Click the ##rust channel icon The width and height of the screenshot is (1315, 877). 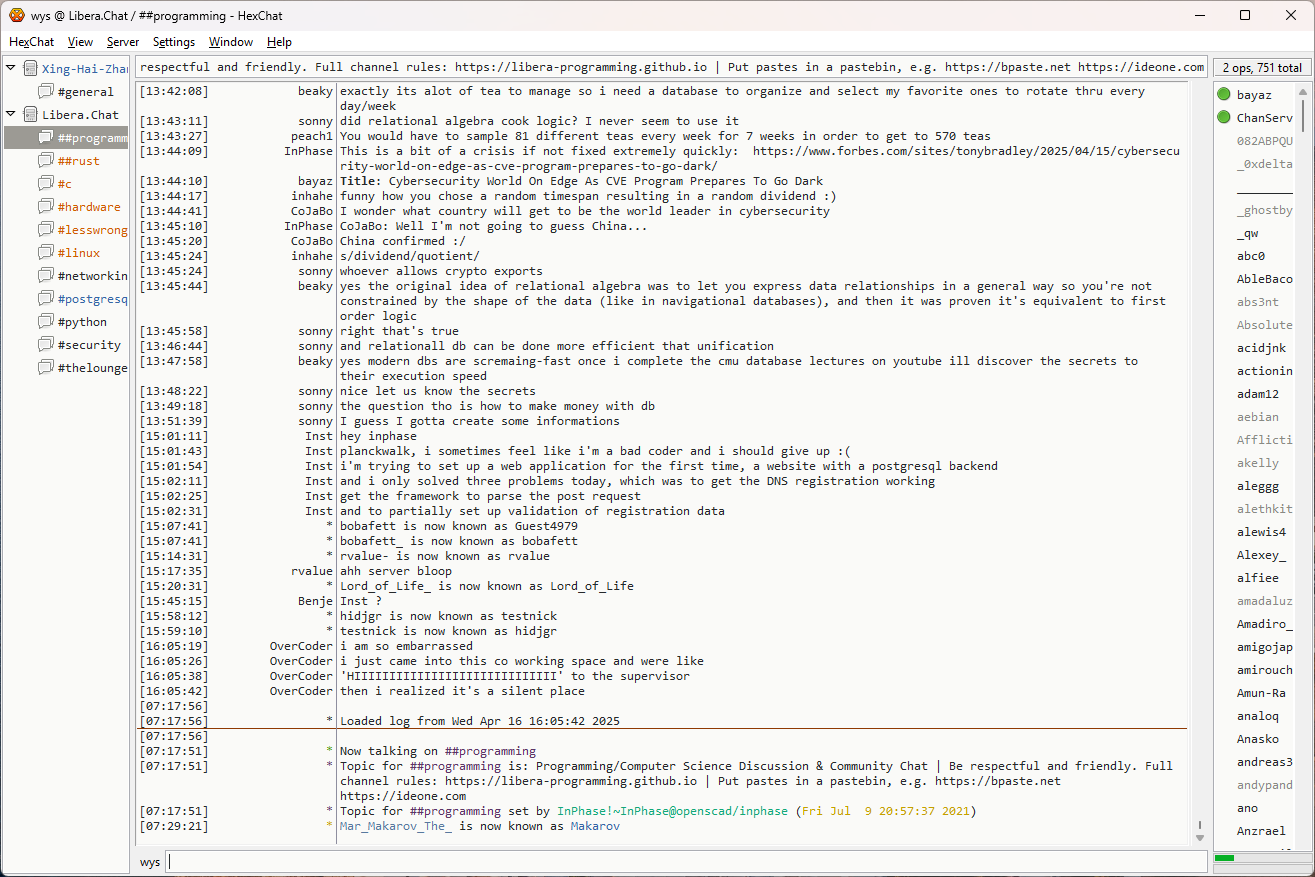(46, 161)
